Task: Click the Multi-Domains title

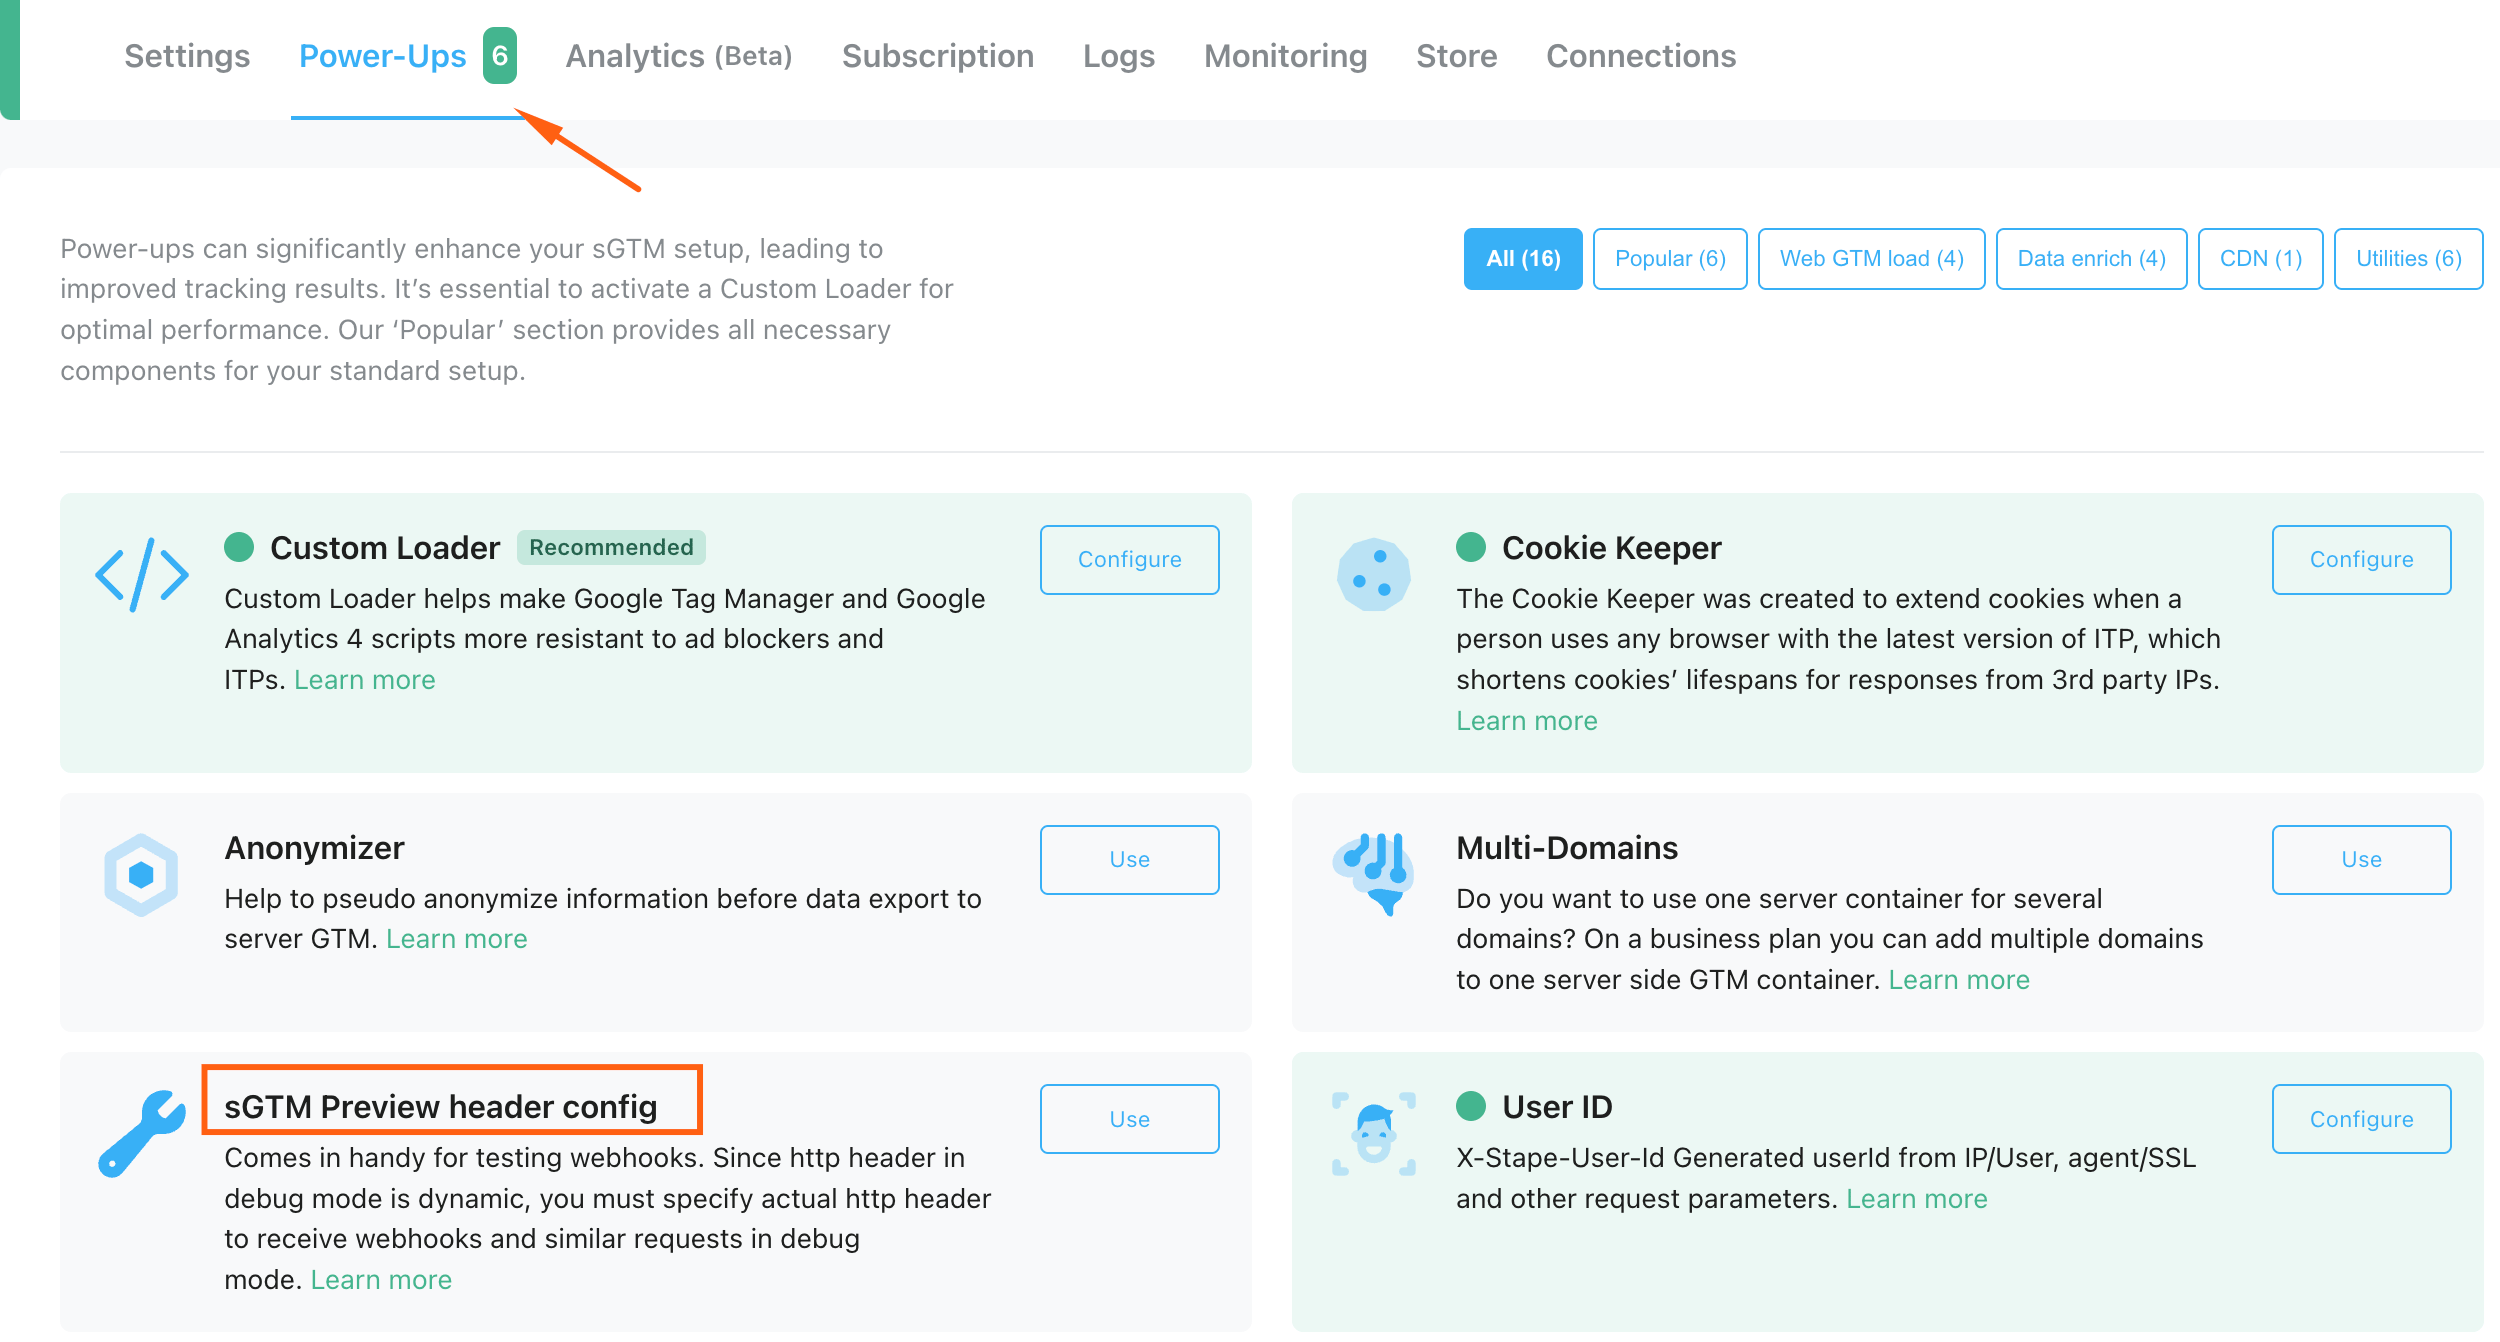Action: (1567, 847)
